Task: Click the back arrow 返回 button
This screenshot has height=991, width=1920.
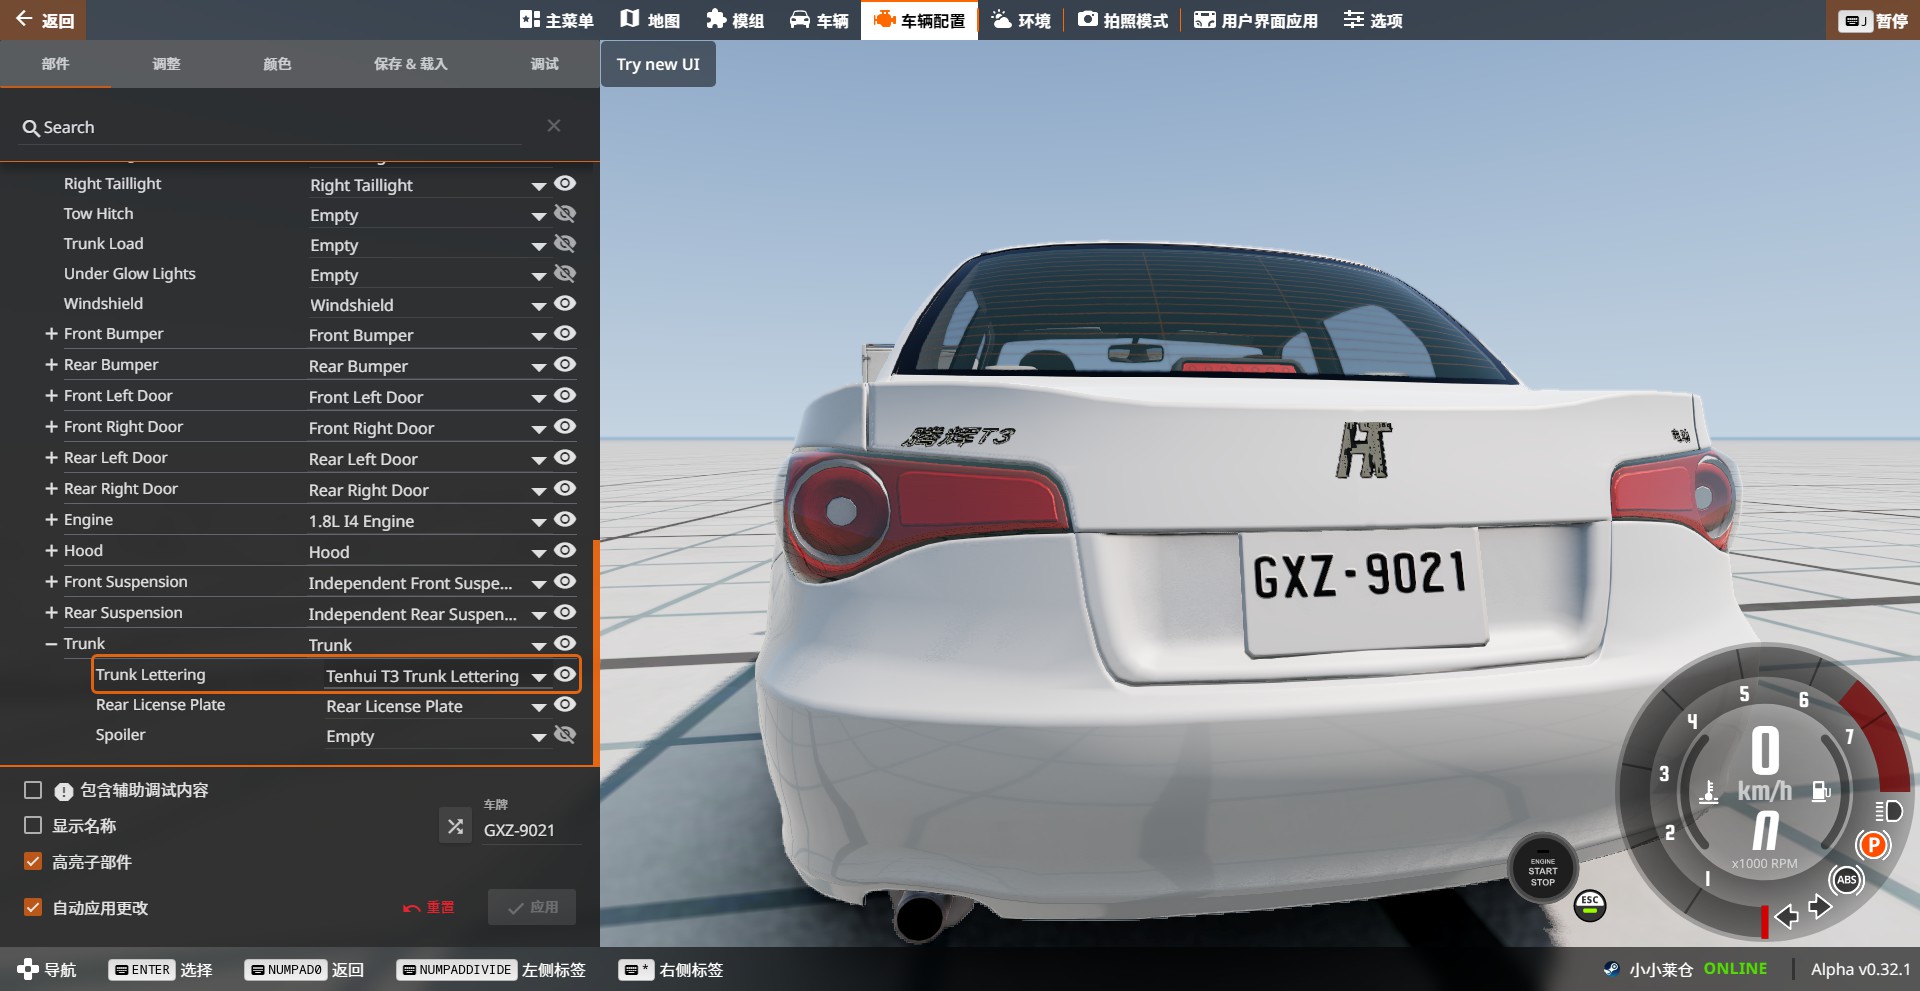Action: click(x=44, y=20)
